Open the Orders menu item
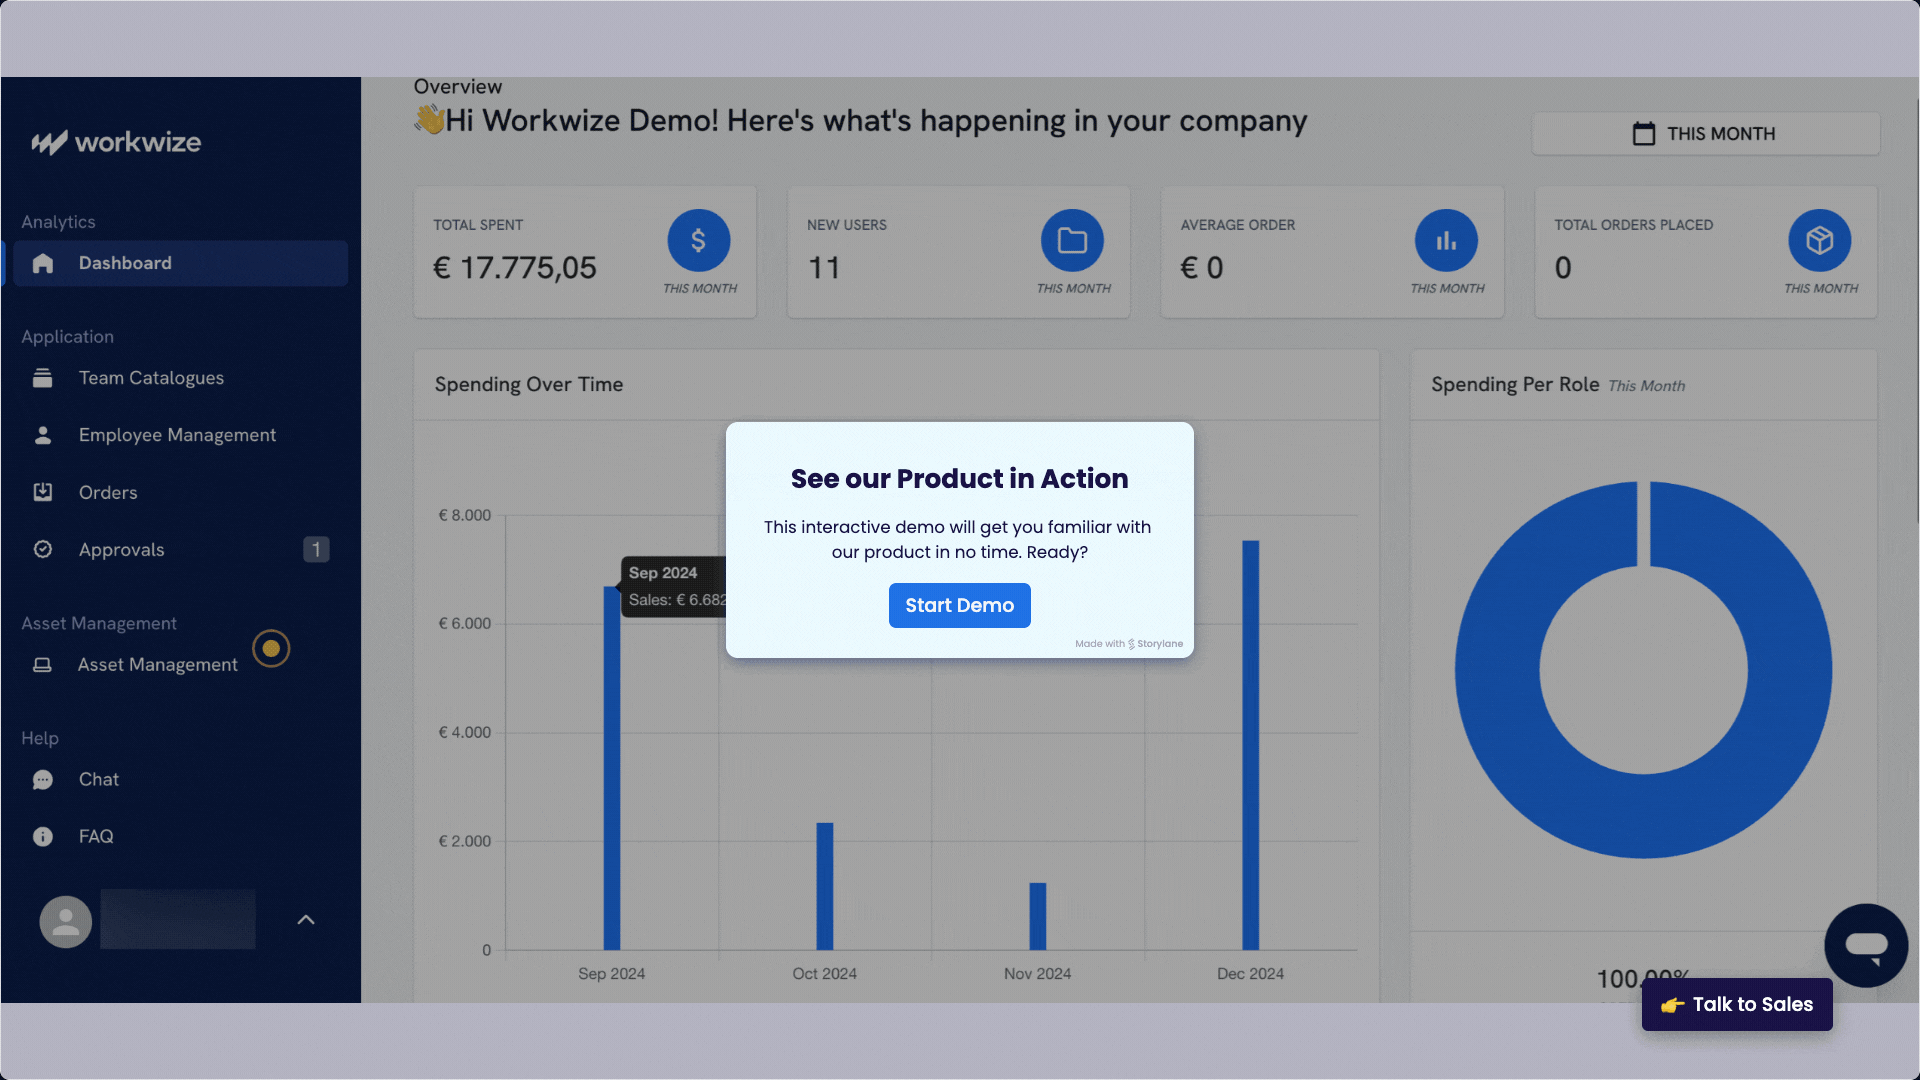Viewport: 1920px width, 1080px height. pyautogui.click(x=108, y=492)
